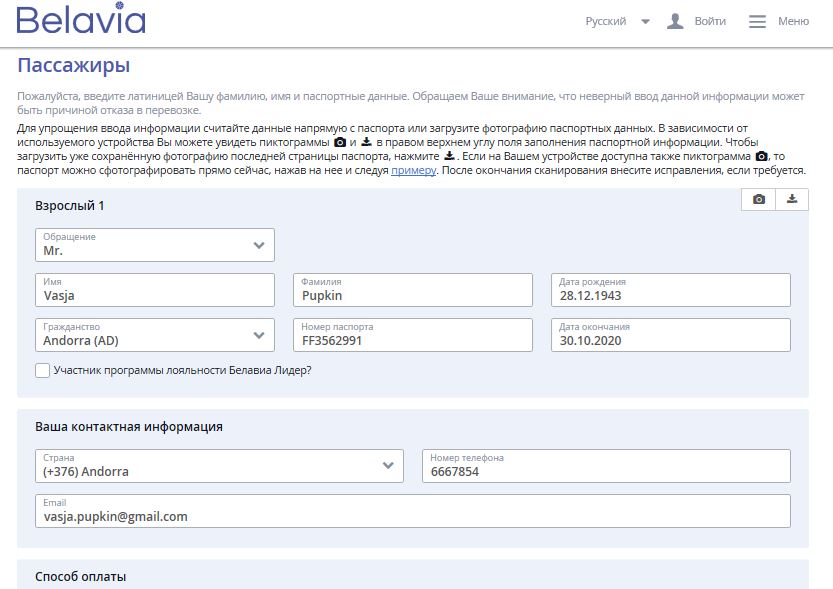
Task: Click the Номер телефона phone number field
Action: coord(605,466)
